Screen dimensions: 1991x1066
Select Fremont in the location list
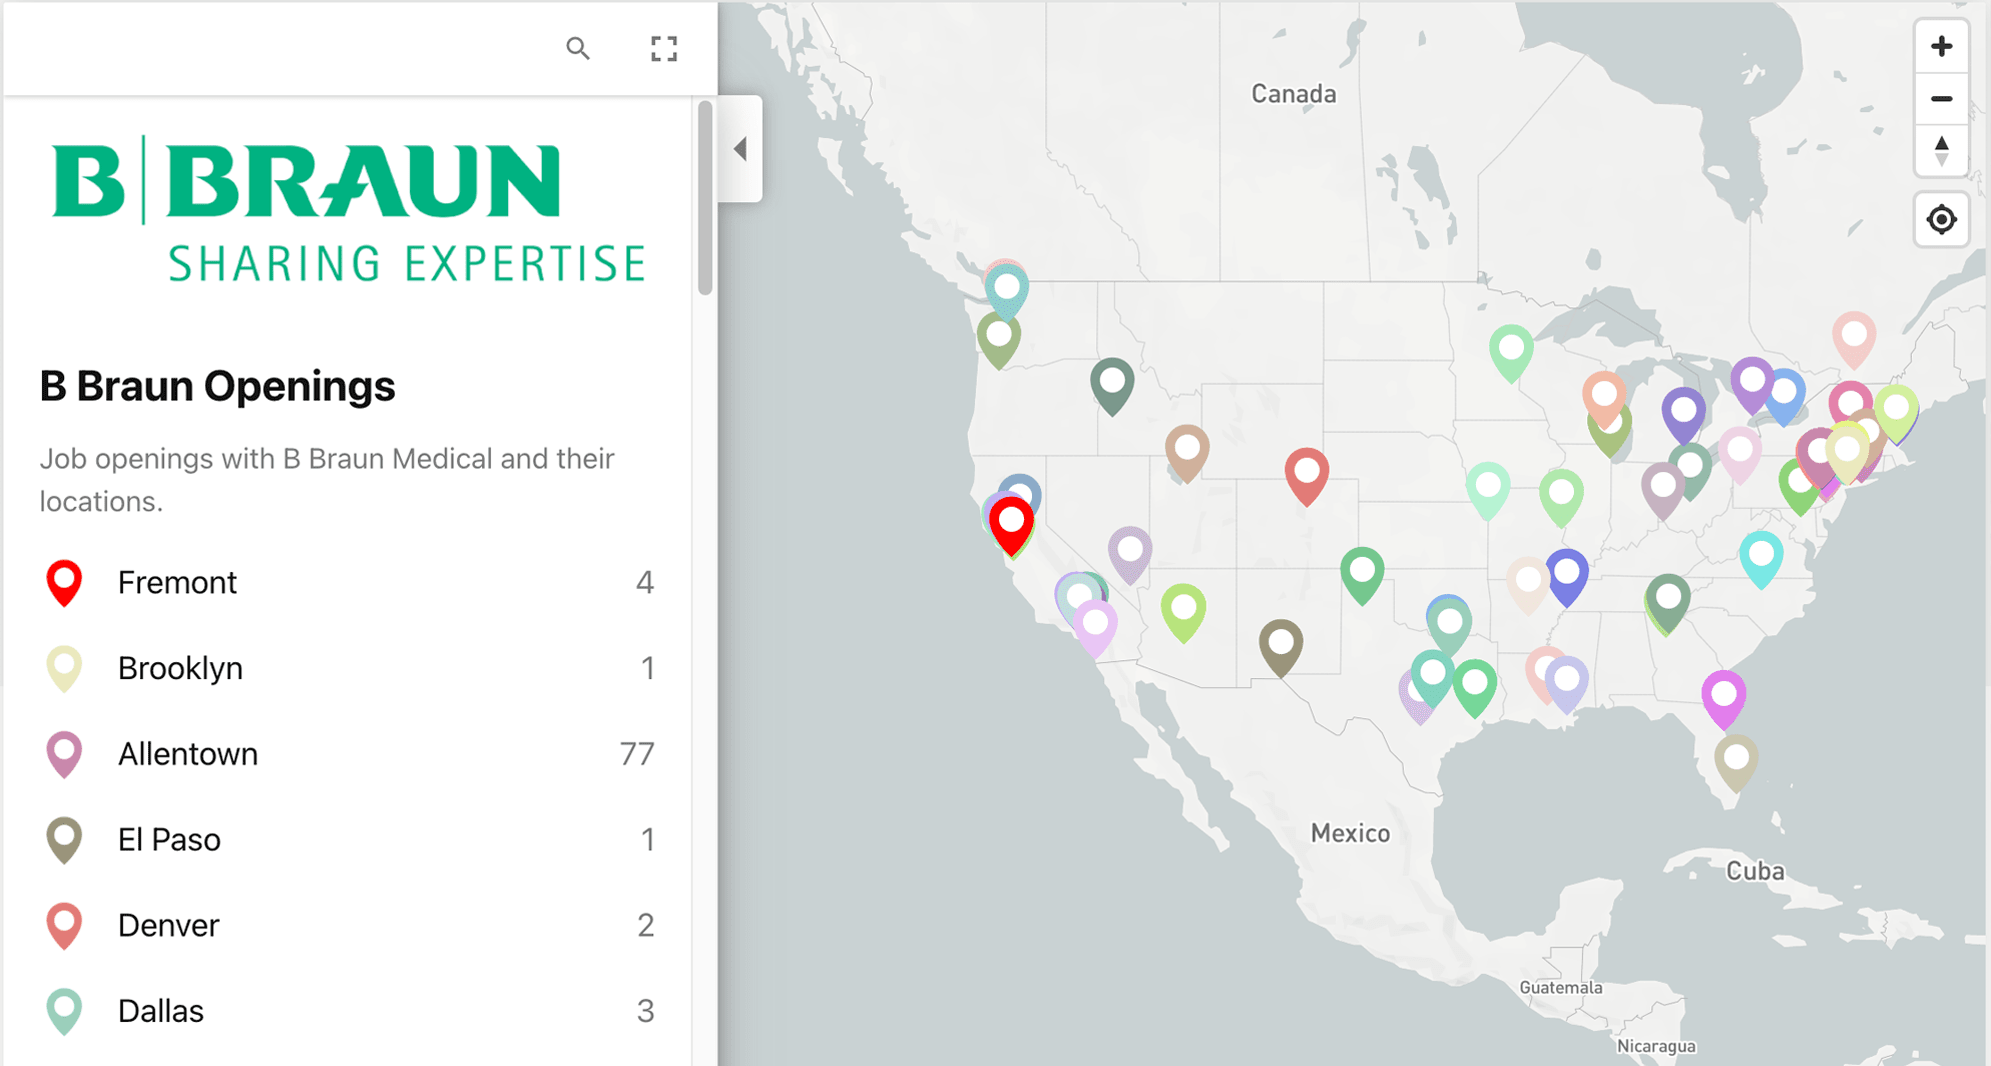tap(177, 582)
